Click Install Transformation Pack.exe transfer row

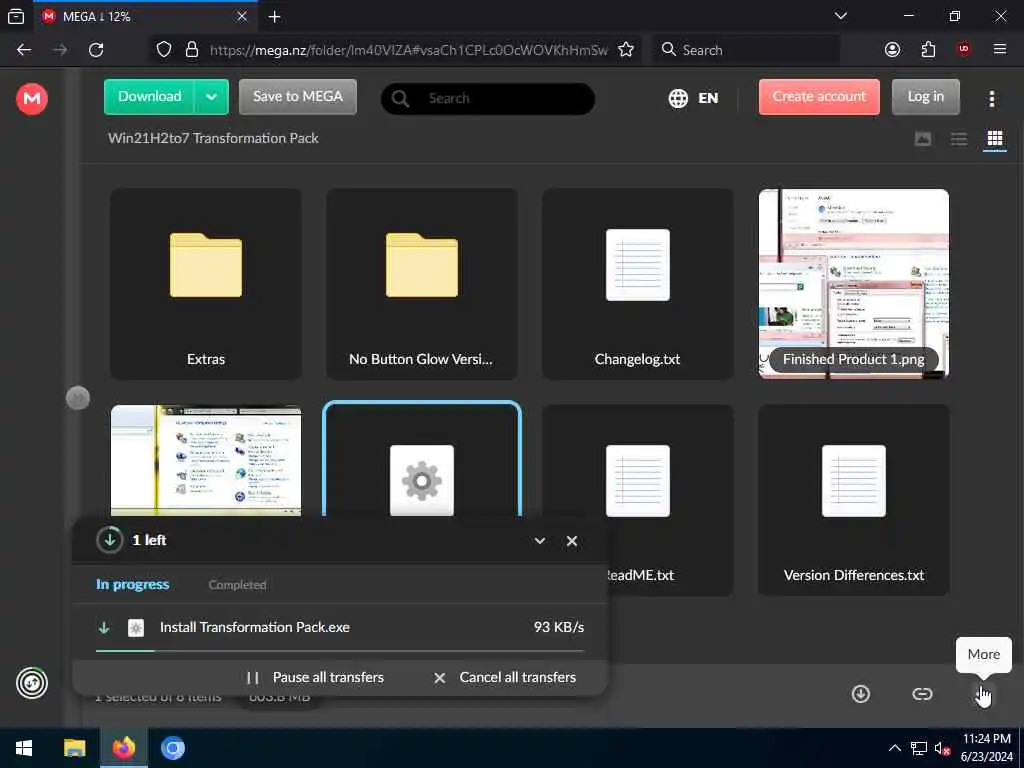[x=340, y=627]
